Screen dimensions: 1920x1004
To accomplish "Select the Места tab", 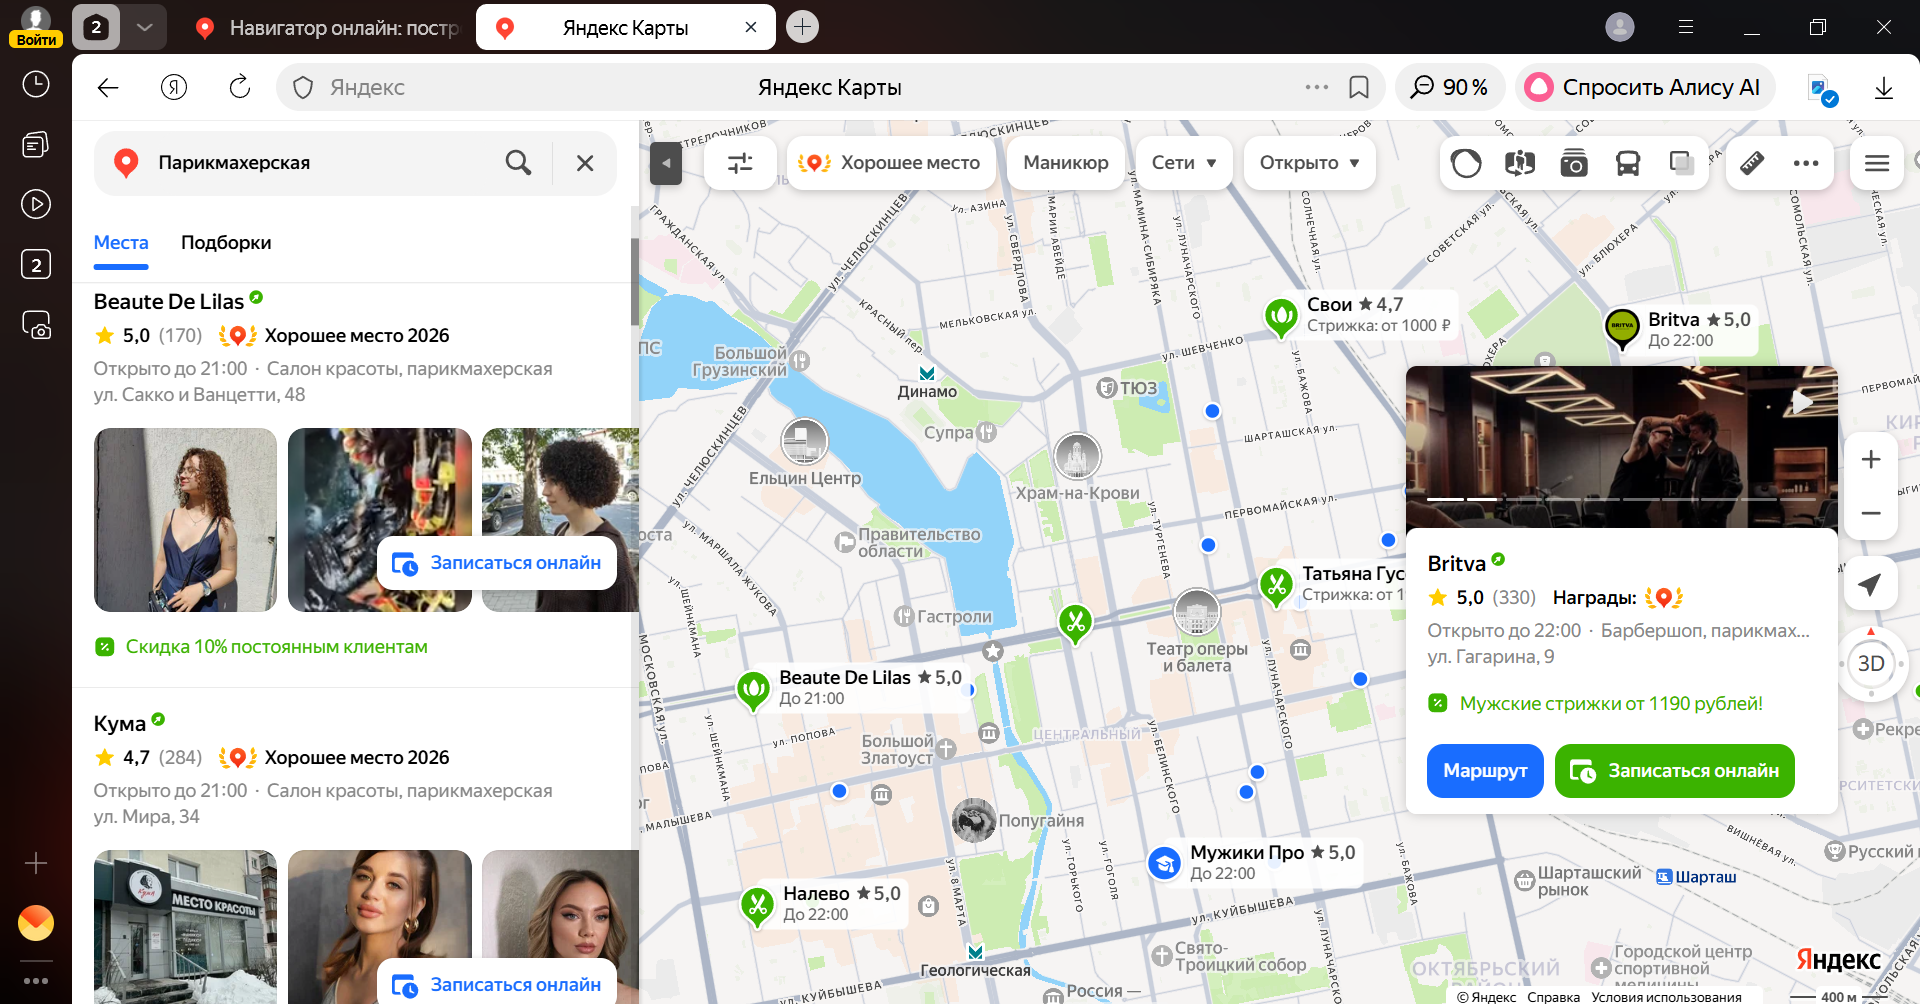I will coord(121,243).
